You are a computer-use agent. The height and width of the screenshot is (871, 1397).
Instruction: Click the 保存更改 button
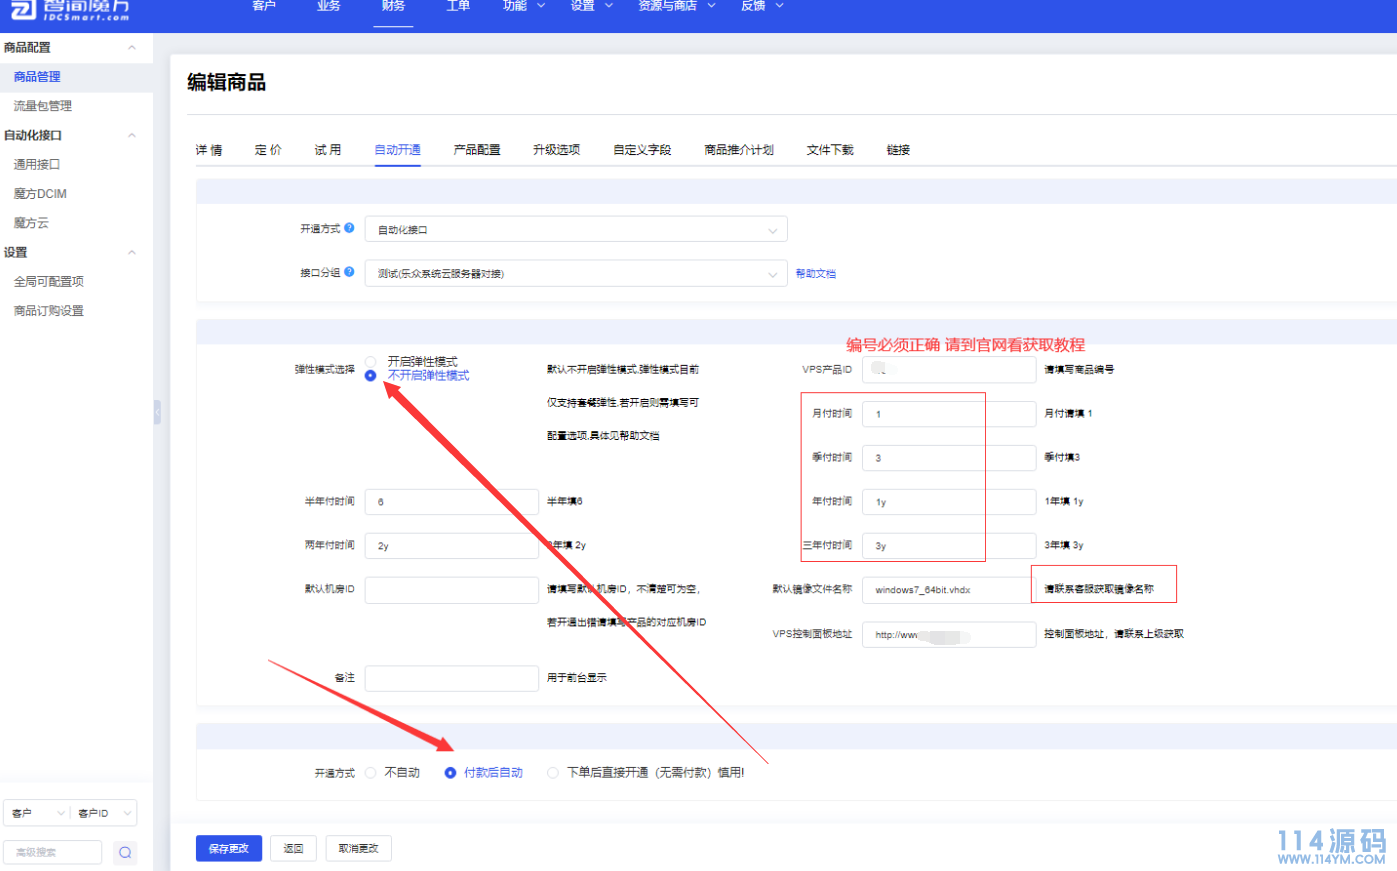point(229,848)
